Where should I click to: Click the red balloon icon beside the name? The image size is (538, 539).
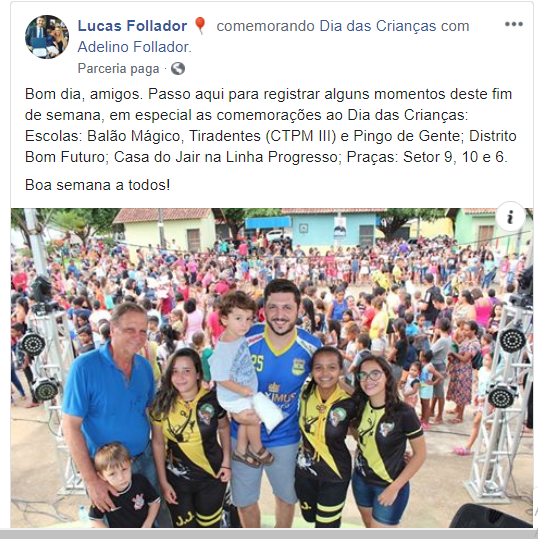(200, 26)
